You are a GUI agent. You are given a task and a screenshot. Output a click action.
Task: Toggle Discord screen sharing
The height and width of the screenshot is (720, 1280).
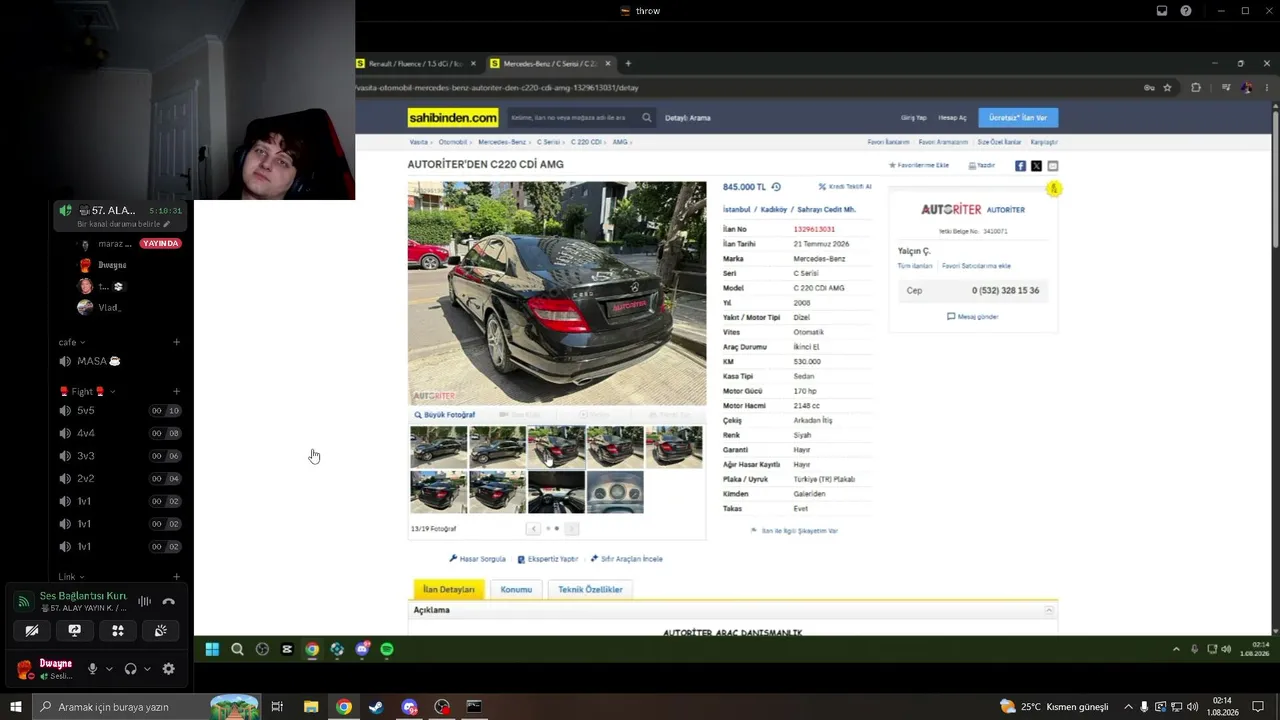point(75,631)
